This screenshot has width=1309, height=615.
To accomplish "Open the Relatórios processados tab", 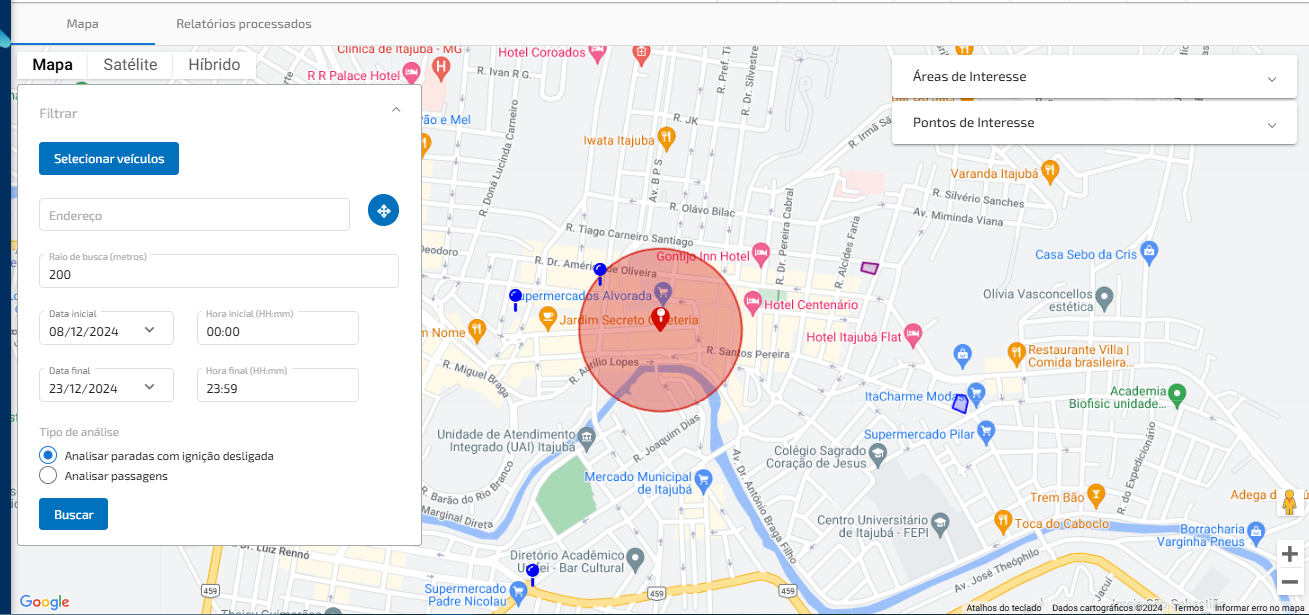I will click(x=244, y=23).
